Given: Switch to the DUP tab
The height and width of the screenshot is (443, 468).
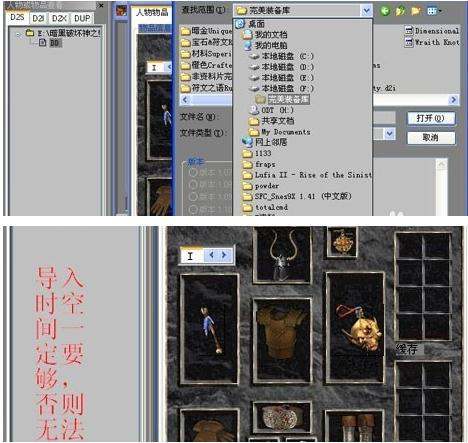Looking at the screenshot, I should (x=82, y=18).
